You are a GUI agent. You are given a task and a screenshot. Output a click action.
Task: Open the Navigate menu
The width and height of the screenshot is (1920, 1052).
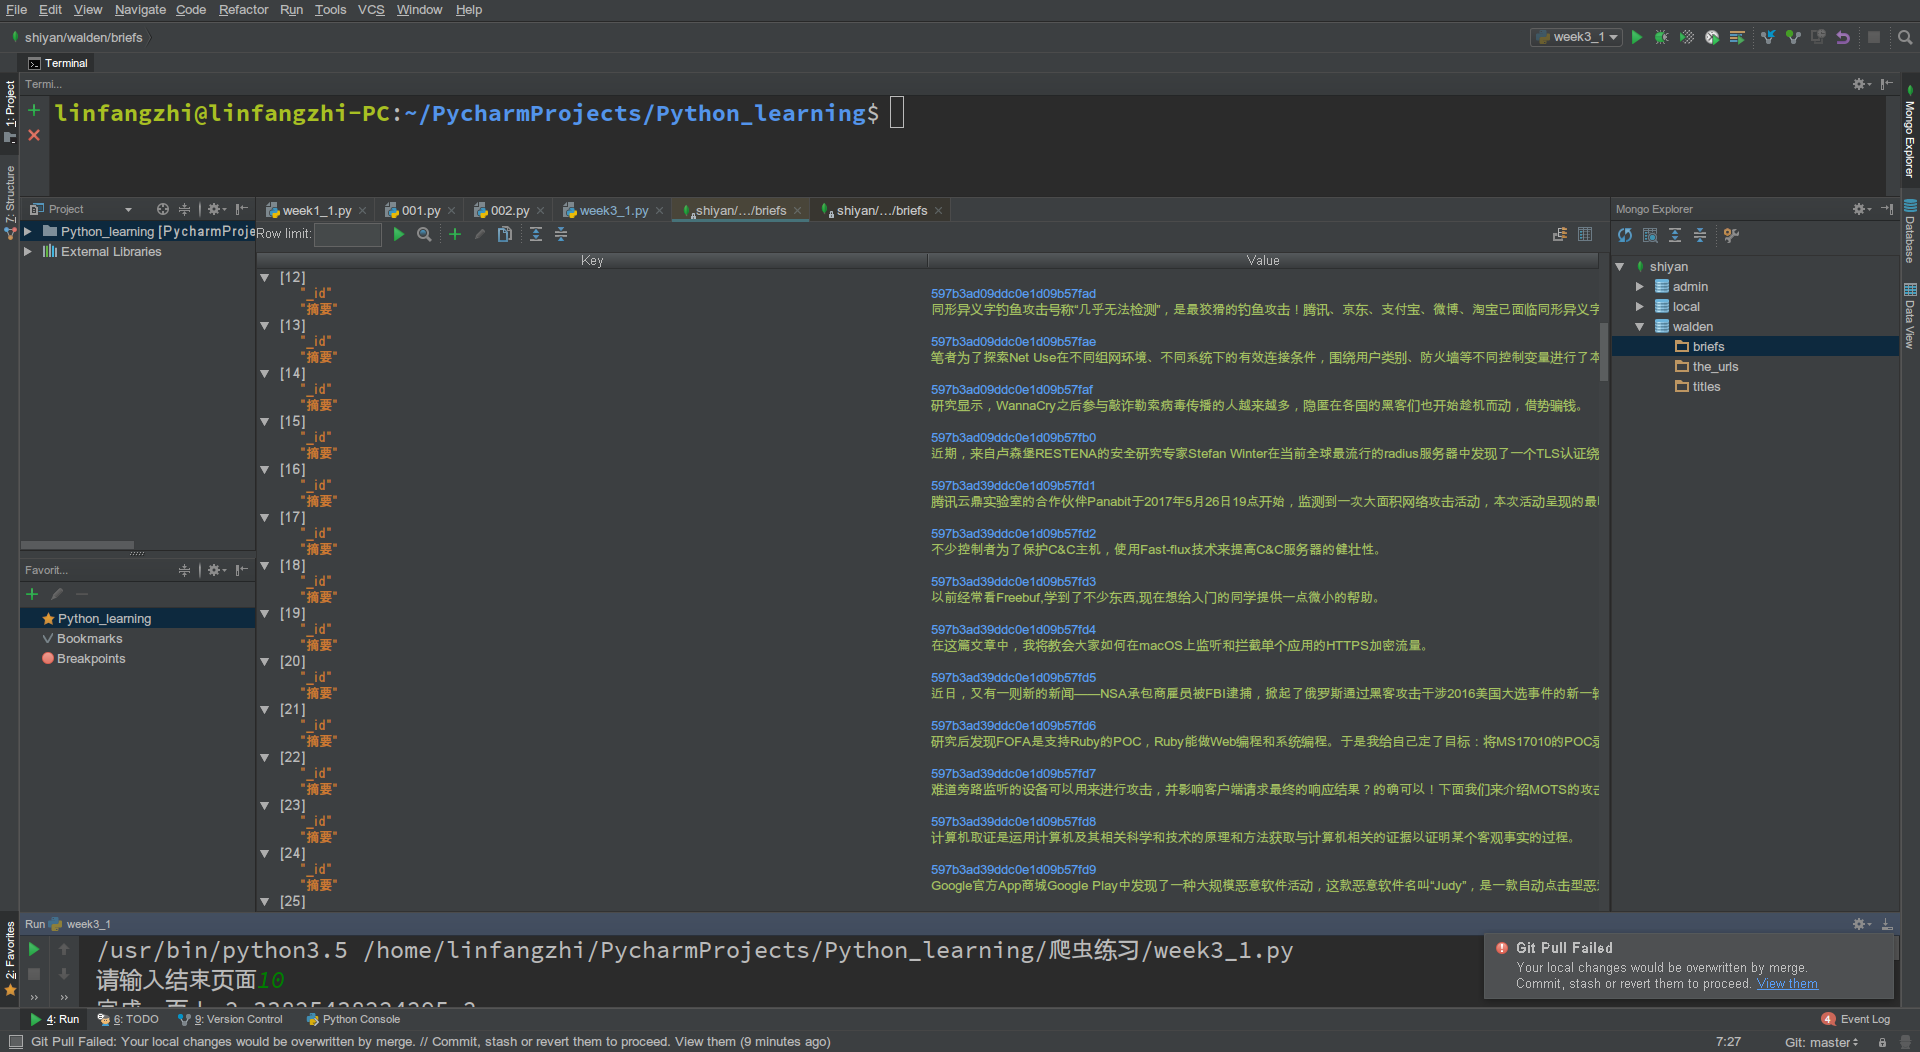pos(140,10)
